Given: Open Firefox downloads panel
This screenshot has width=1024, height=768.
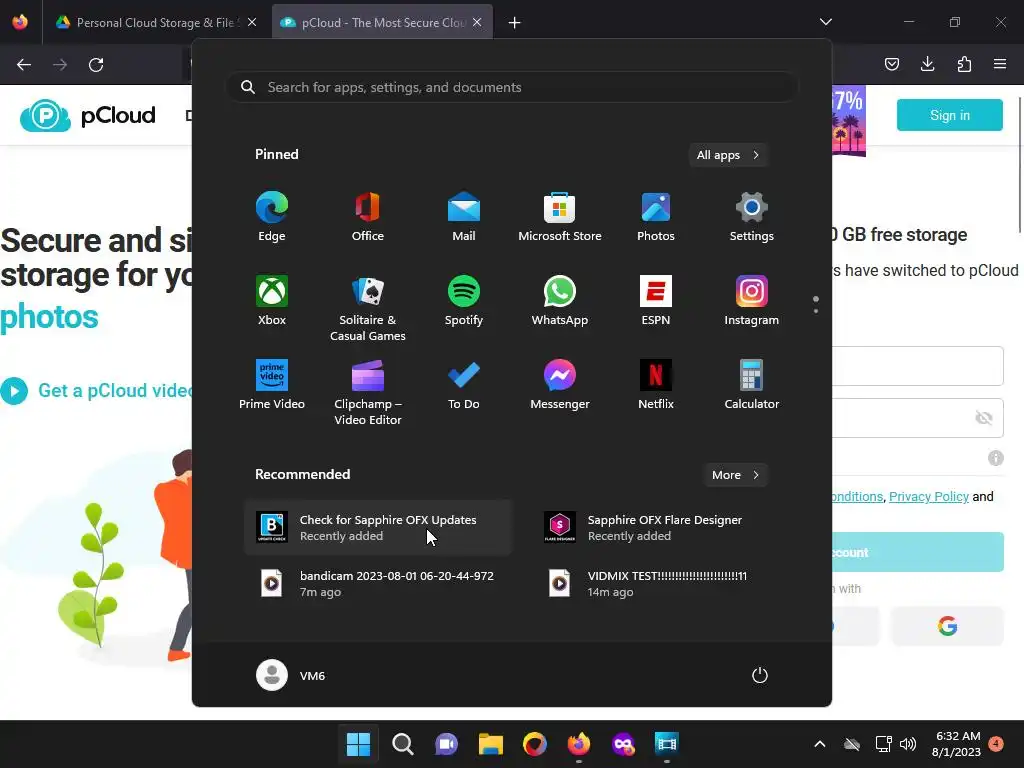Looking at the screenshot, I should click(927, 64).
